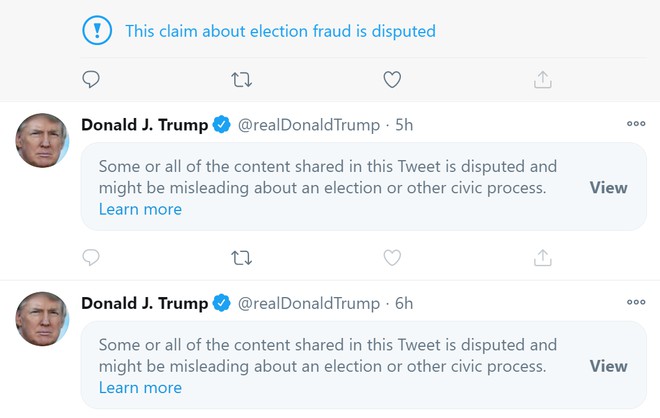Click the 6h timestamp on the last tweet
Screen dimensions: 660x418
pyautogui.click(x=404, y=303)
